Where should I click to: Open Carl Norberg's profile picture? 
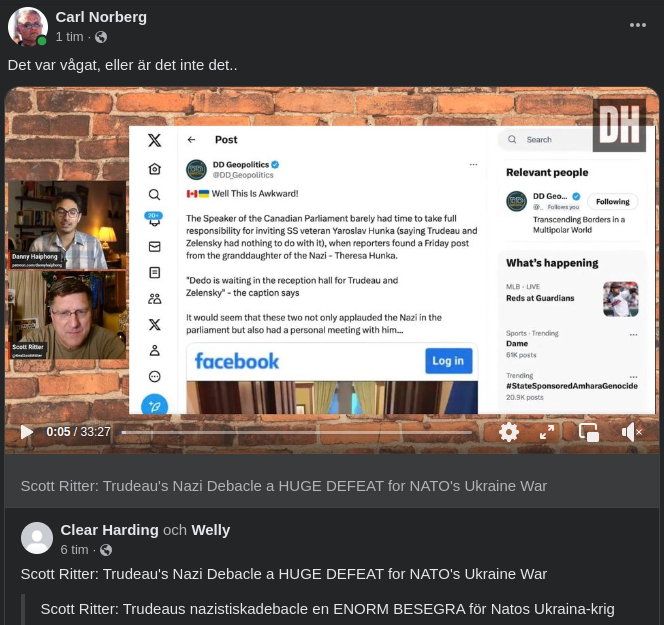(x=27, y=27)
